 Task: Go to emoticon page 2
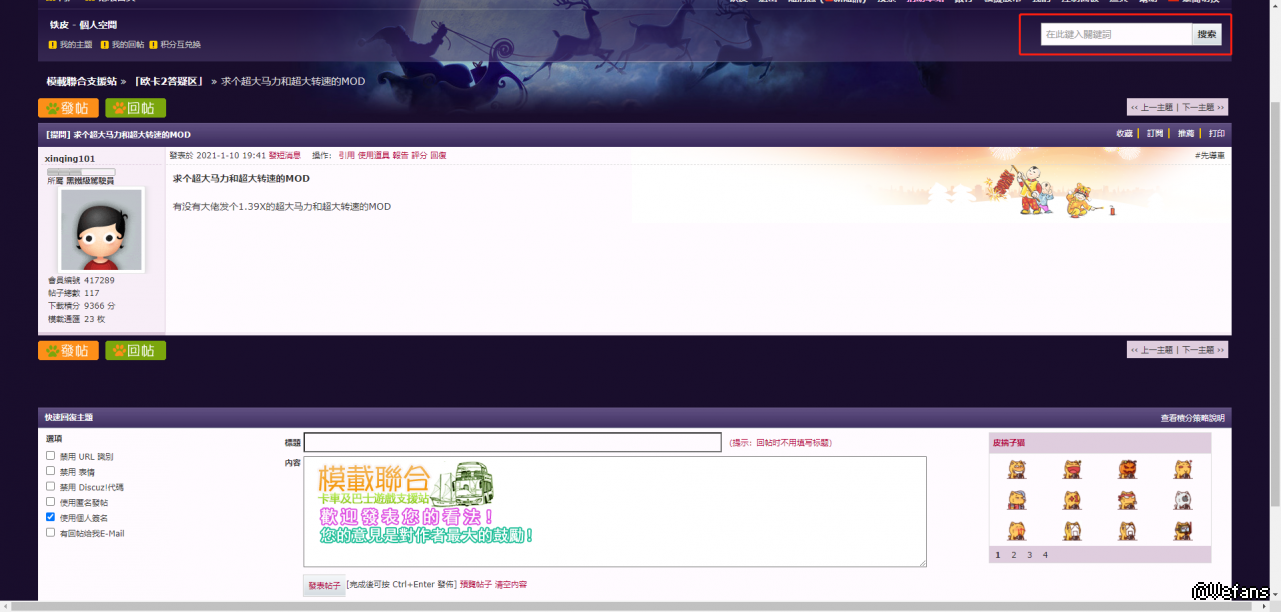(x=1013, y=554)
